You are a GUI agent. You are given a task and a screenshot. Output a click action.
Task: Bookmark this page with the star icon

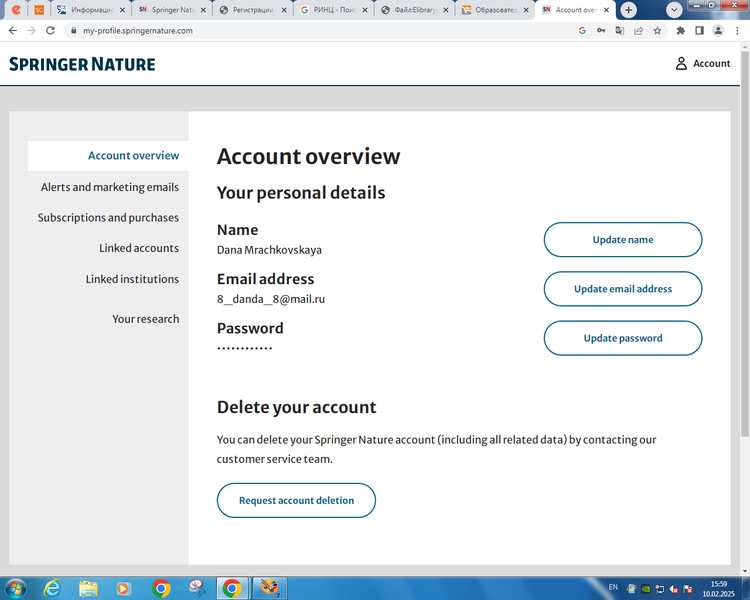pyautogui.click(x=657, y=31)
